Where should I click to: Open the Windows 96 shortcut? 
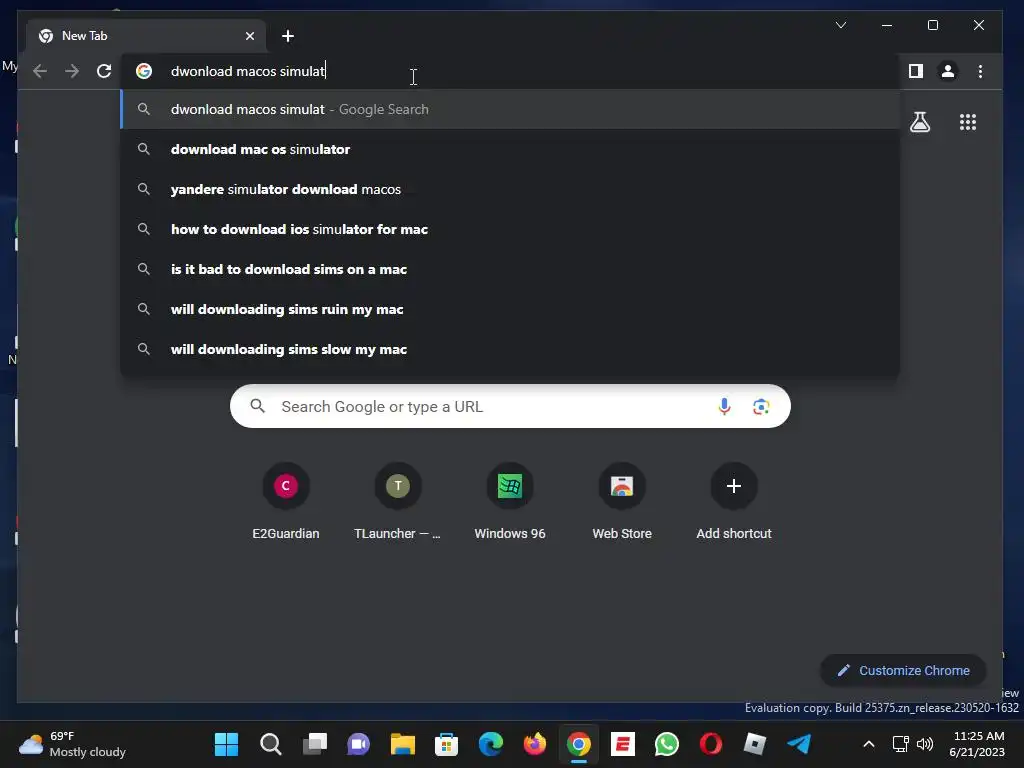[x=510, y=502]
